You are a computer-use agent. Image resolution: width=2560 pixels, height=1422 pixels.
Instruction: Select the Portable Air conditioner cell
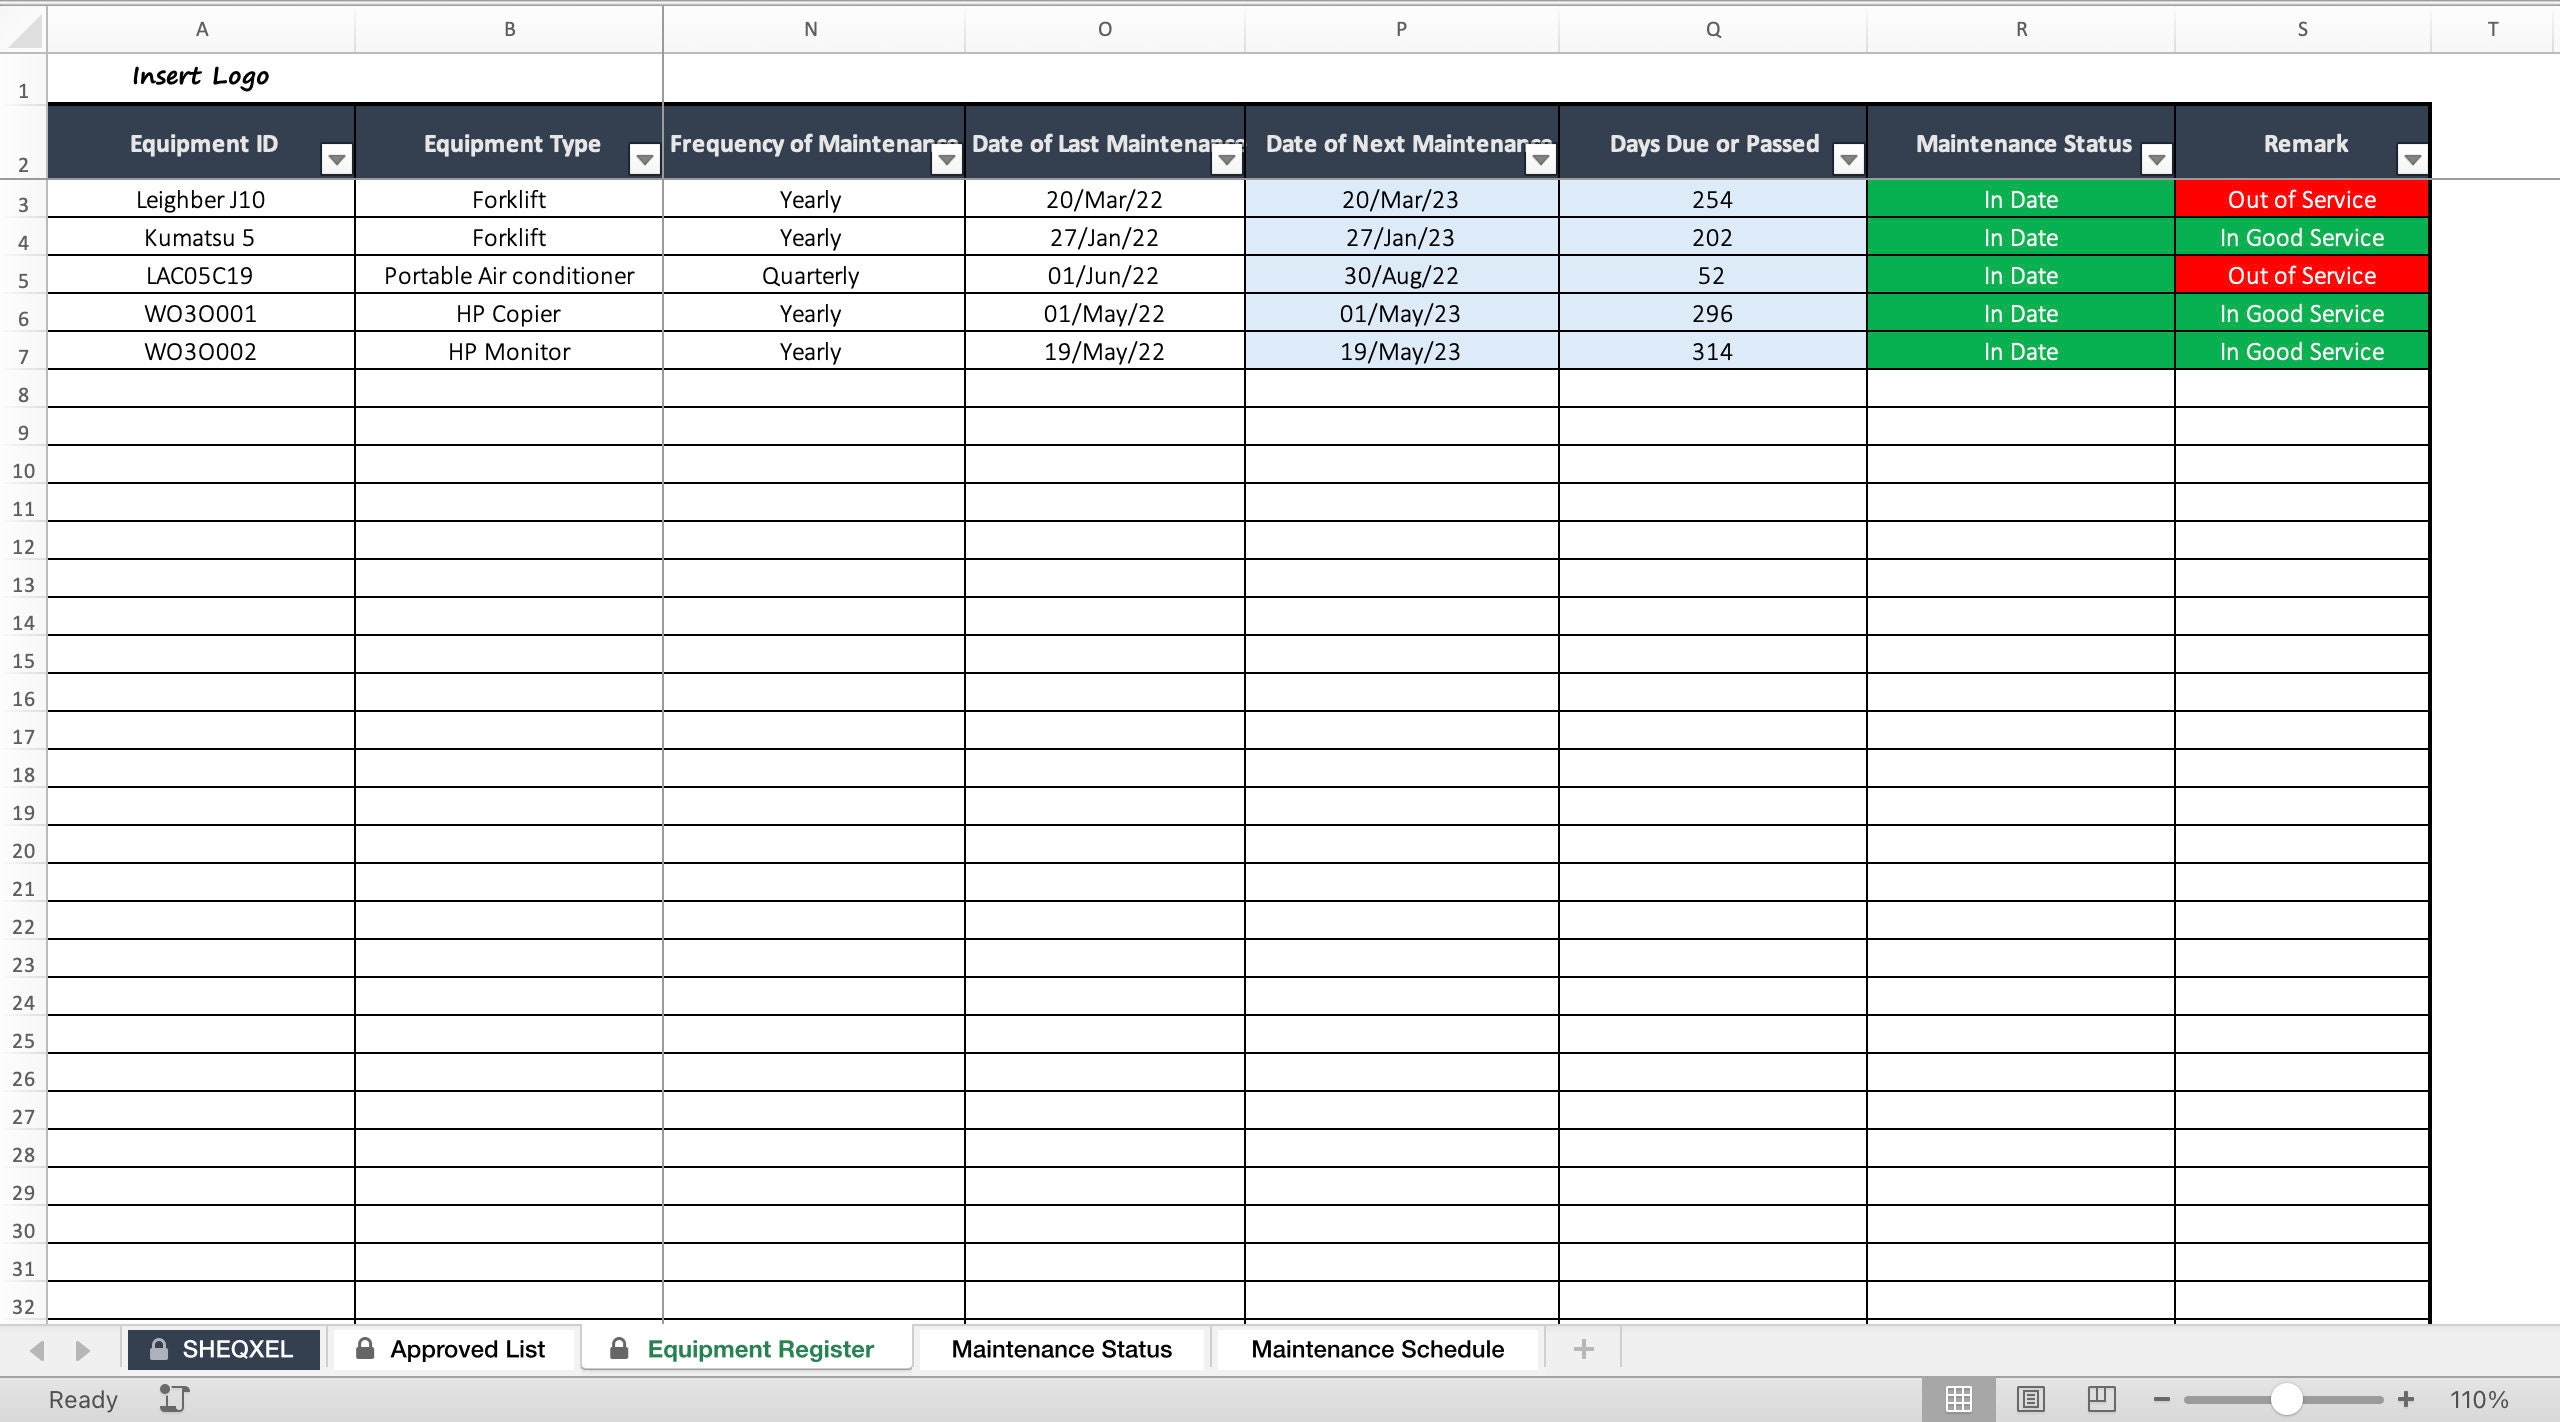[x=509, y=275]
